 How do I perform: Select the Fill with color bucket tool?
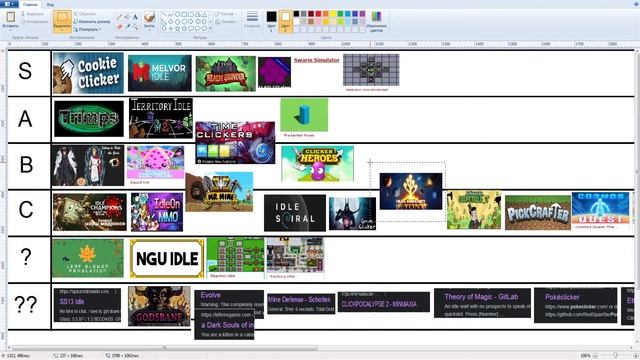[127, 17]
